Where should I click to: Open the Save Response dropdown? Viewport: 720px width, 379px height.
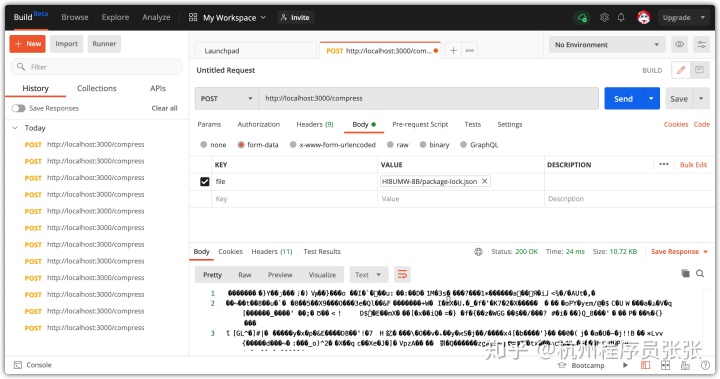(680, 251)
